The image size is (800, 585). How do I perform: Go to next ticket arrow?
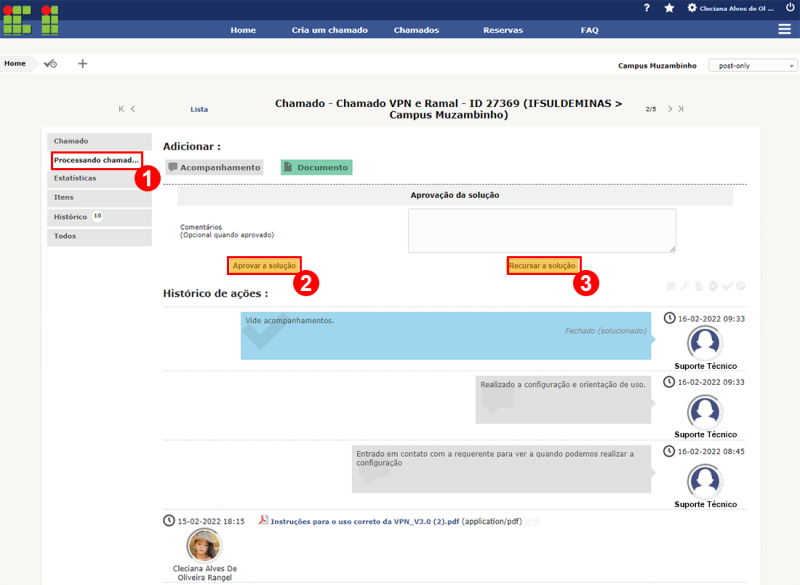[x=670, y=109]
